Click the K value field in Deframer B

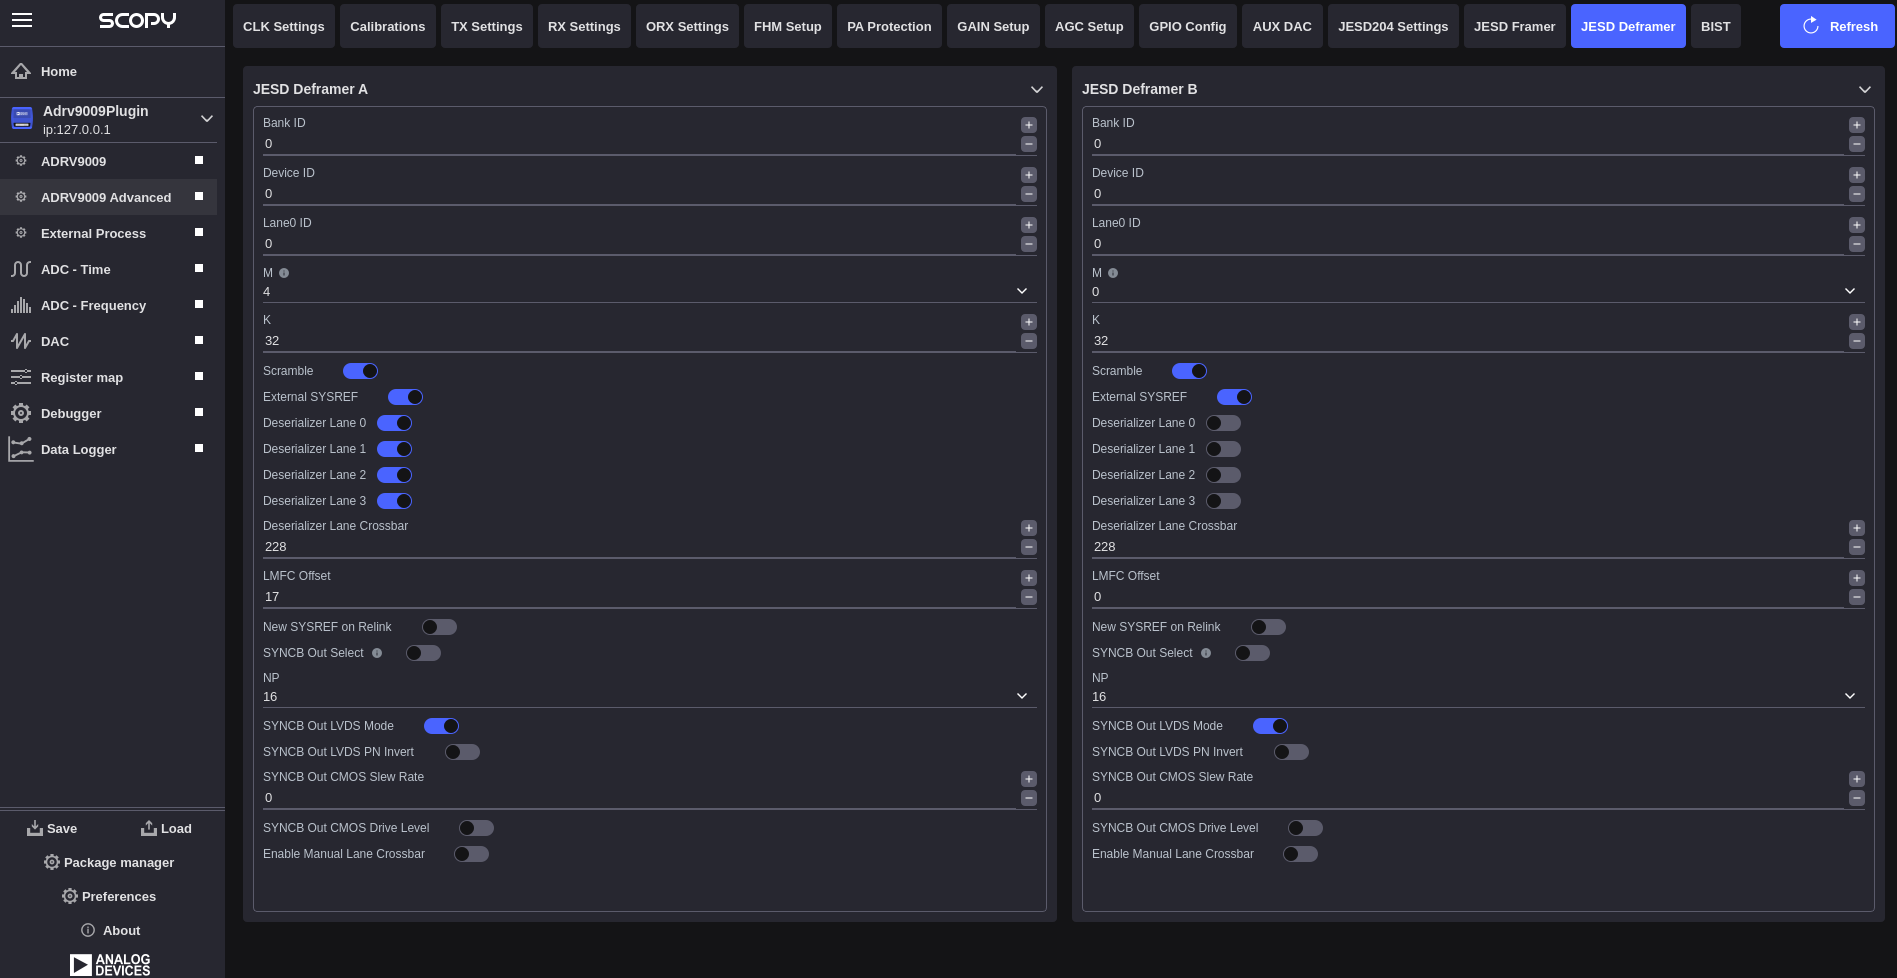[1467, 341]
